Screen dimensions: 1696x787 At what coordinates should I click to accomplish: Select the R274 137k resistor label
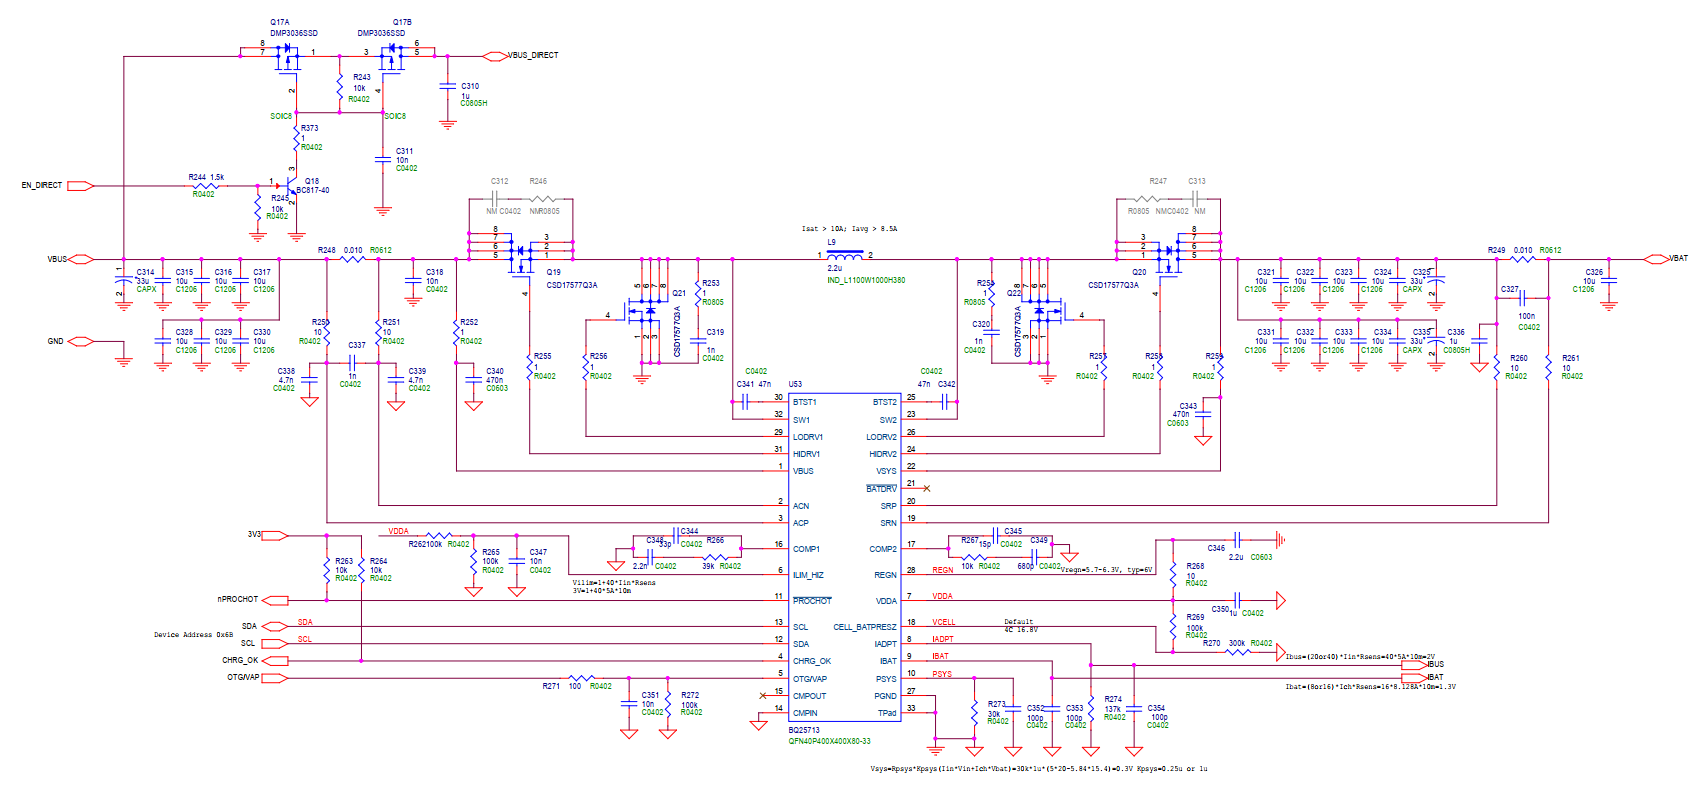(1113, 705)
